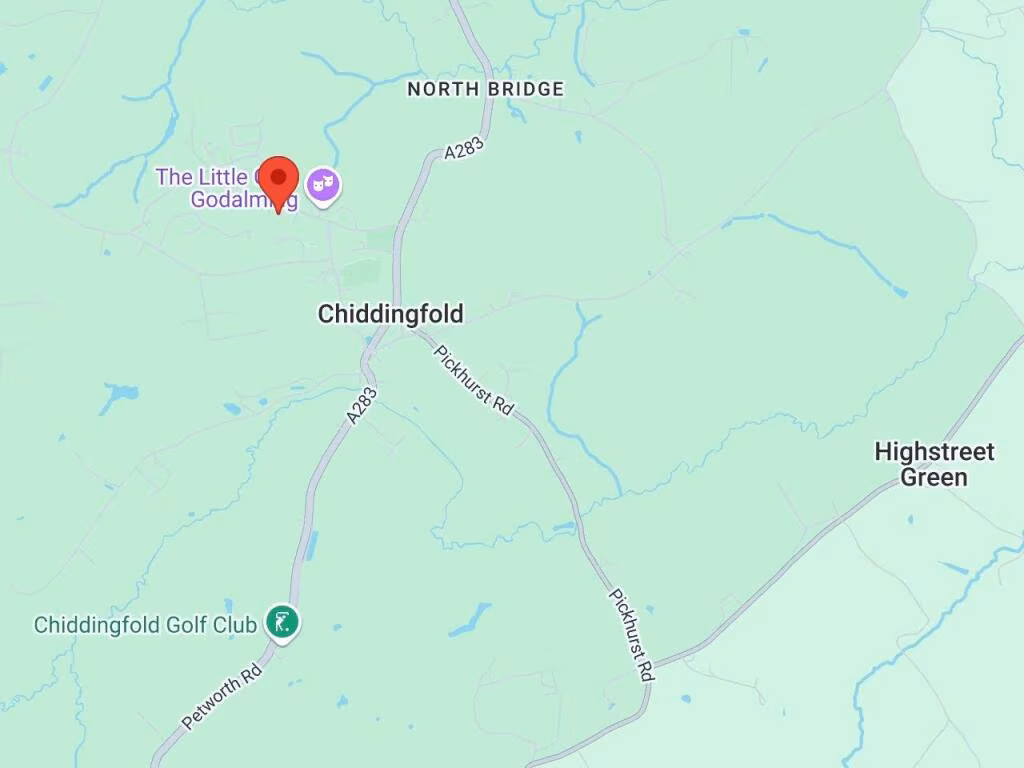Click the blue pond west of Chiddingfold
This screenshot has height=768, width=1024.
click(119, 396)
